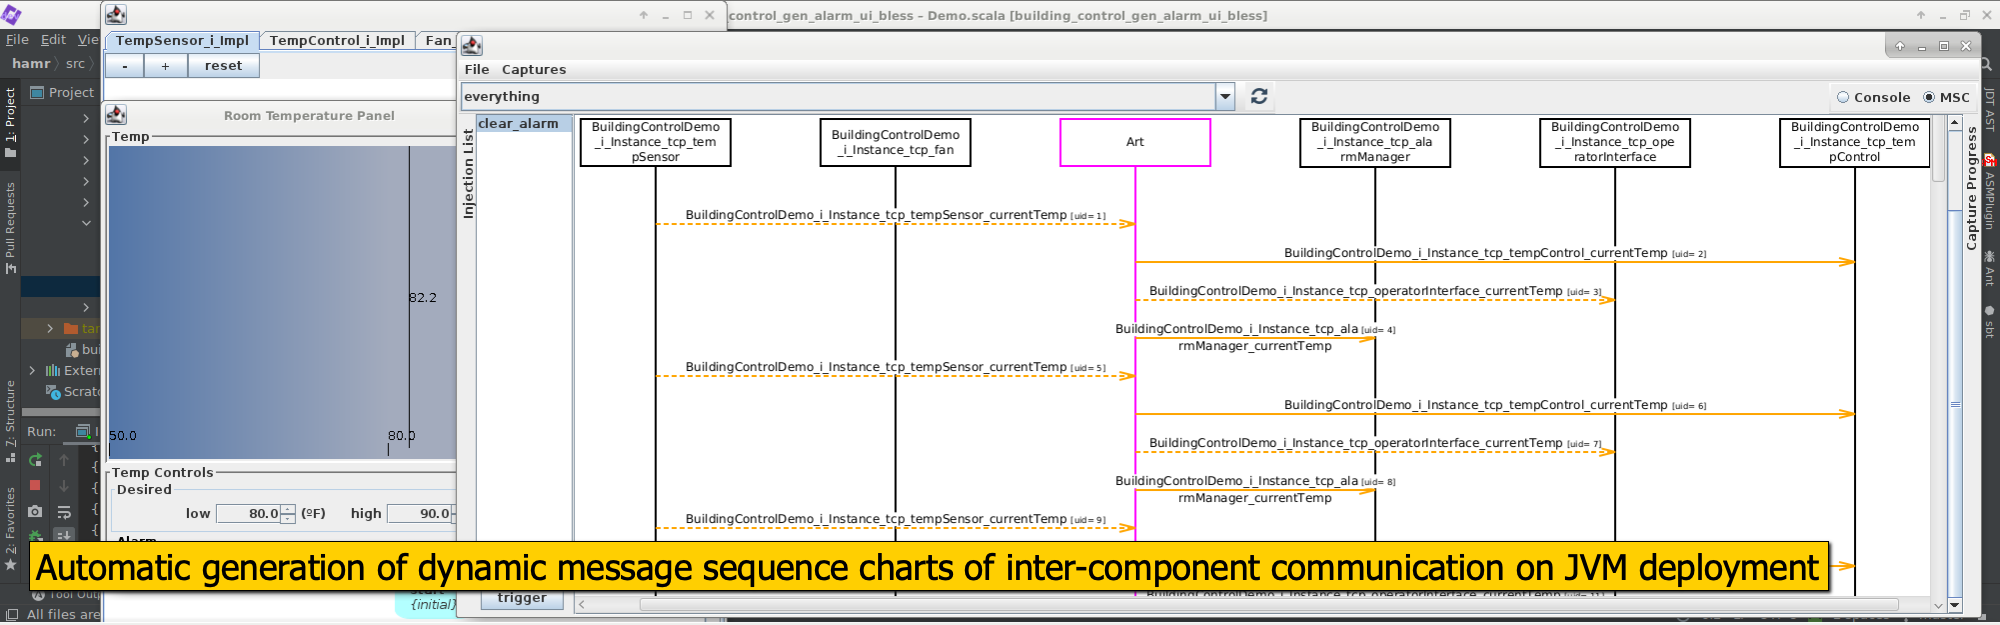Select clear_alarm in the Injection List
This screenshot has width=2000, height=625.
518,124
